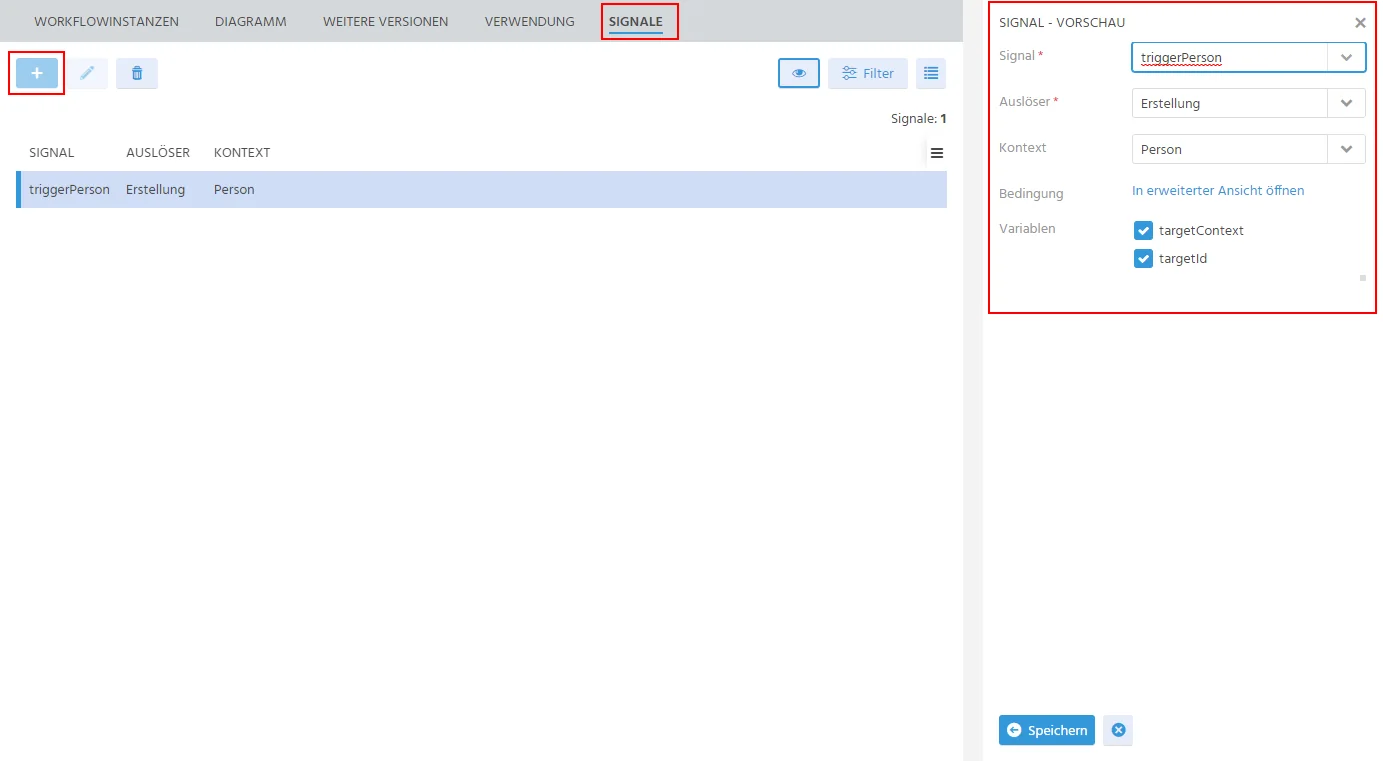Expand the Auslöser dropdown arrow
Viewport: 1383px width, 761px height.
click(1346, 103)
